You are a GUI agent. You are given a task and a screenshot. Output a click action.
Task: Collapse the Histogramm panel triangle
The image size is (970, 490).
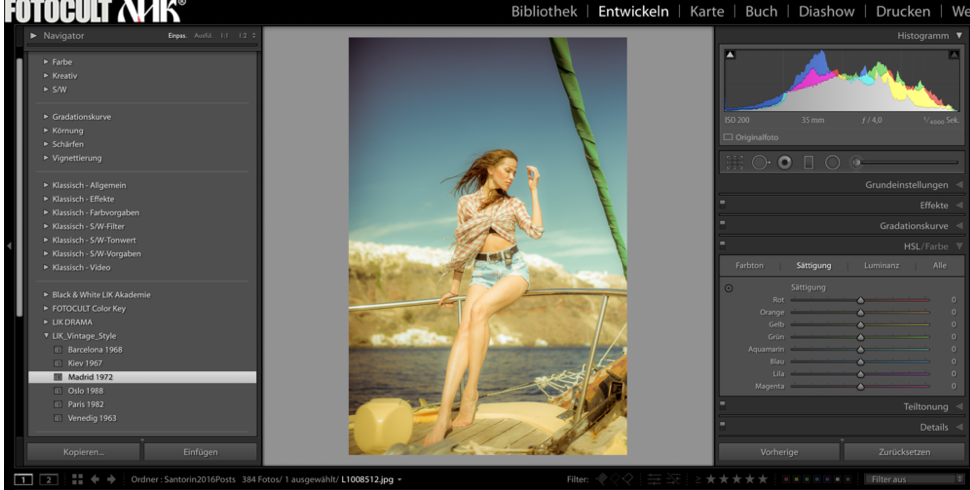[x=959, y=36]
